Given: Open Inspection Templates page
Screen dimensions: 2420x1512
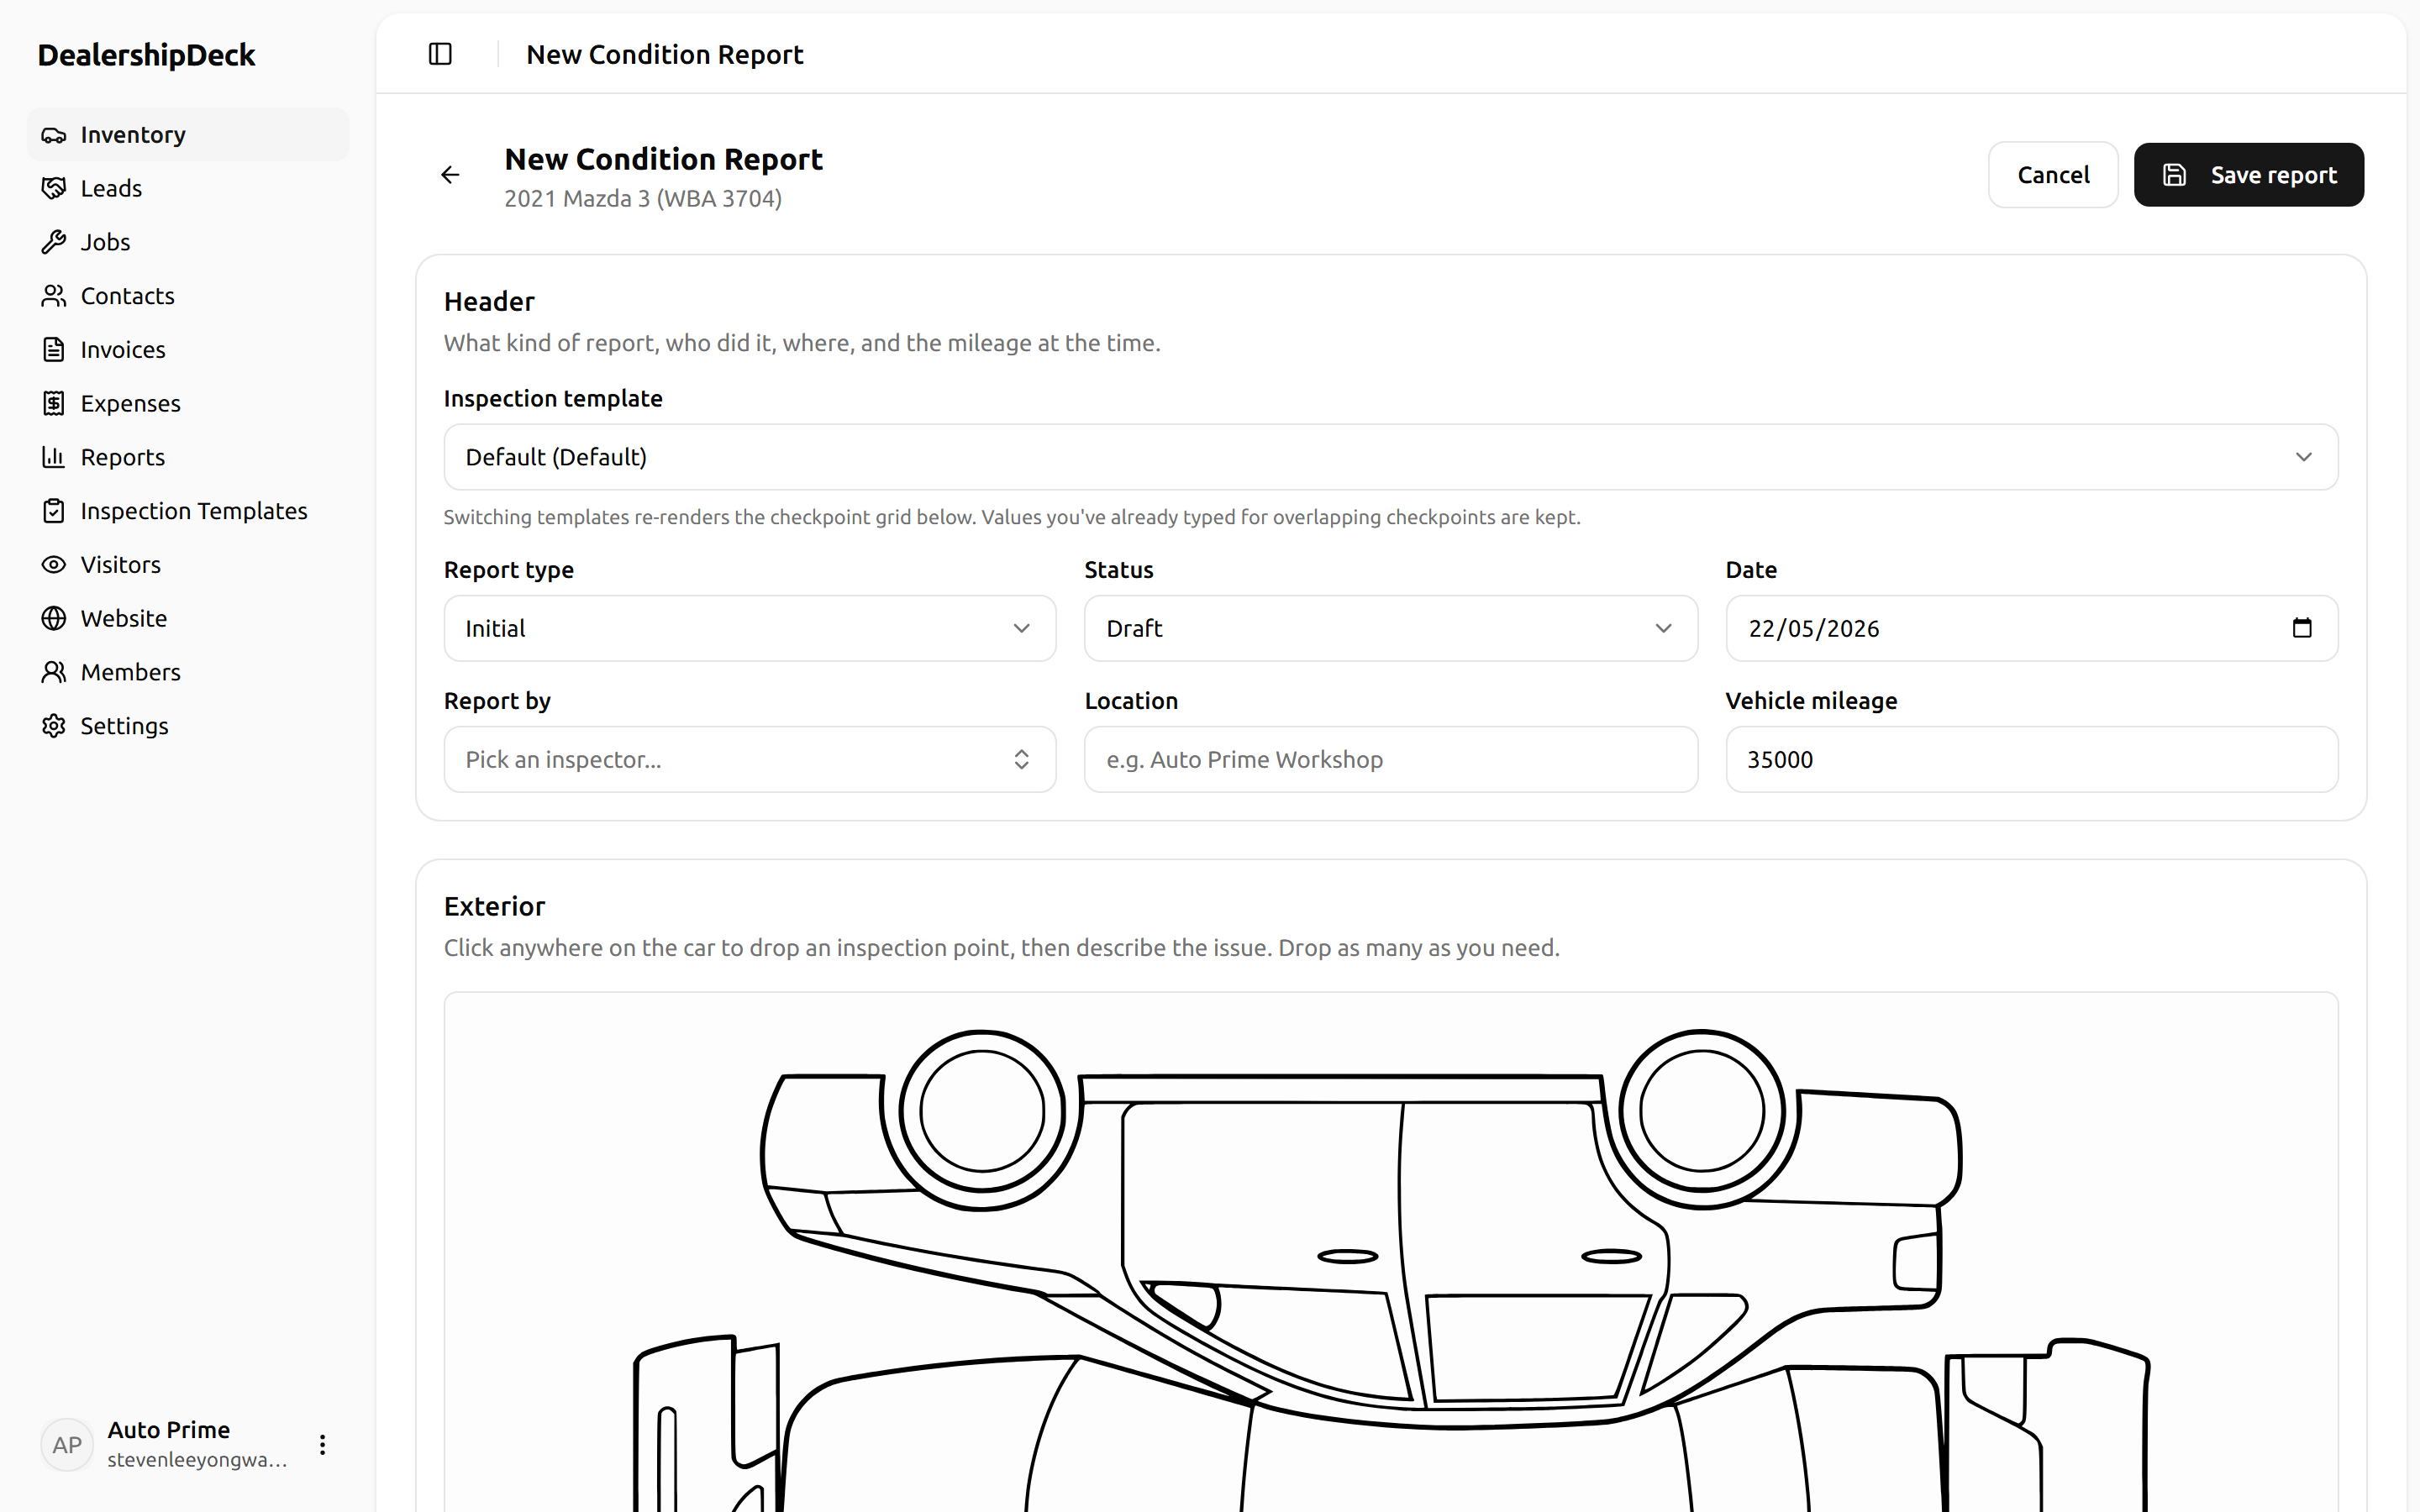Looking at the screenshot, I should [188, 511].
